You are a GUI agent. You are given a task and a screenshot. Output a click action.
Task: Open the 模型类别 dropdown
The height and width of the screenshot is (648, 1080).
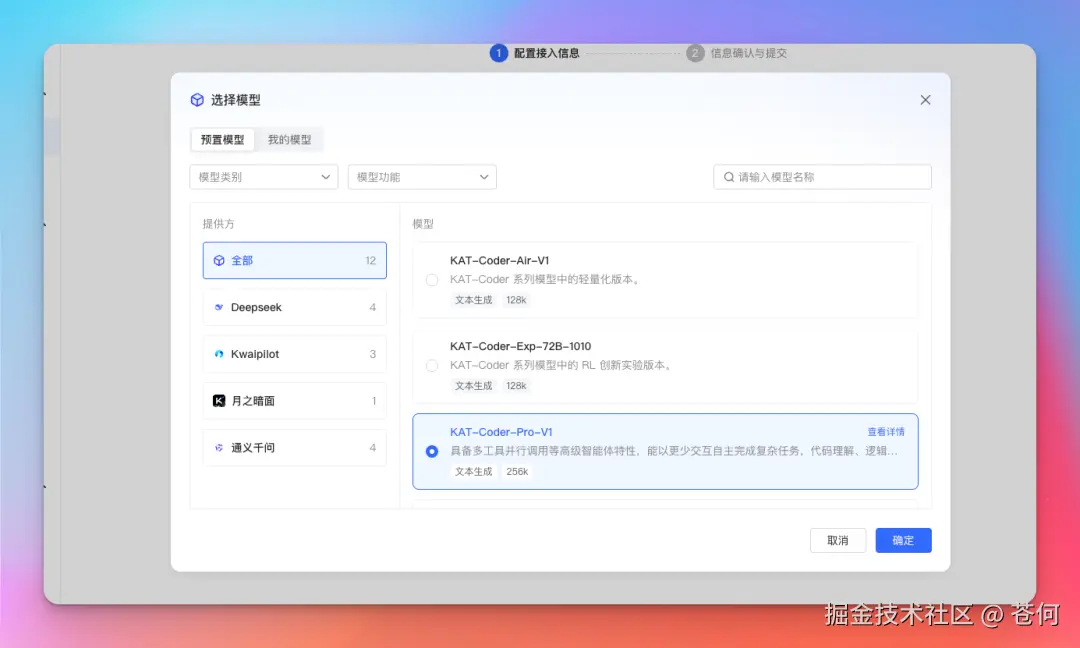[263, 176]
